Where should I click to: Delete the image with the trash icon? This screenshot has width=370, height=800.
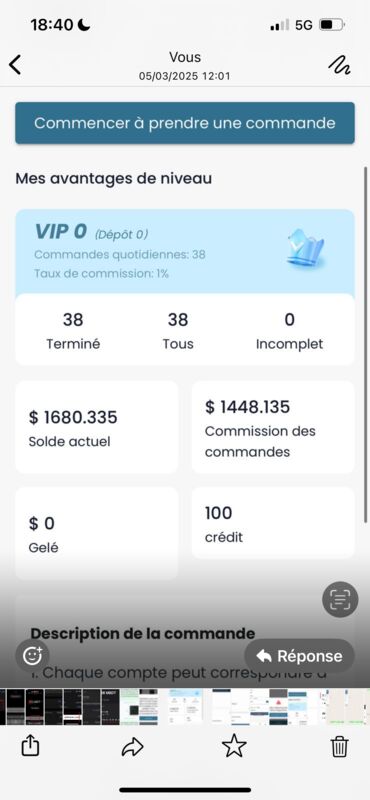click(339, 747)
